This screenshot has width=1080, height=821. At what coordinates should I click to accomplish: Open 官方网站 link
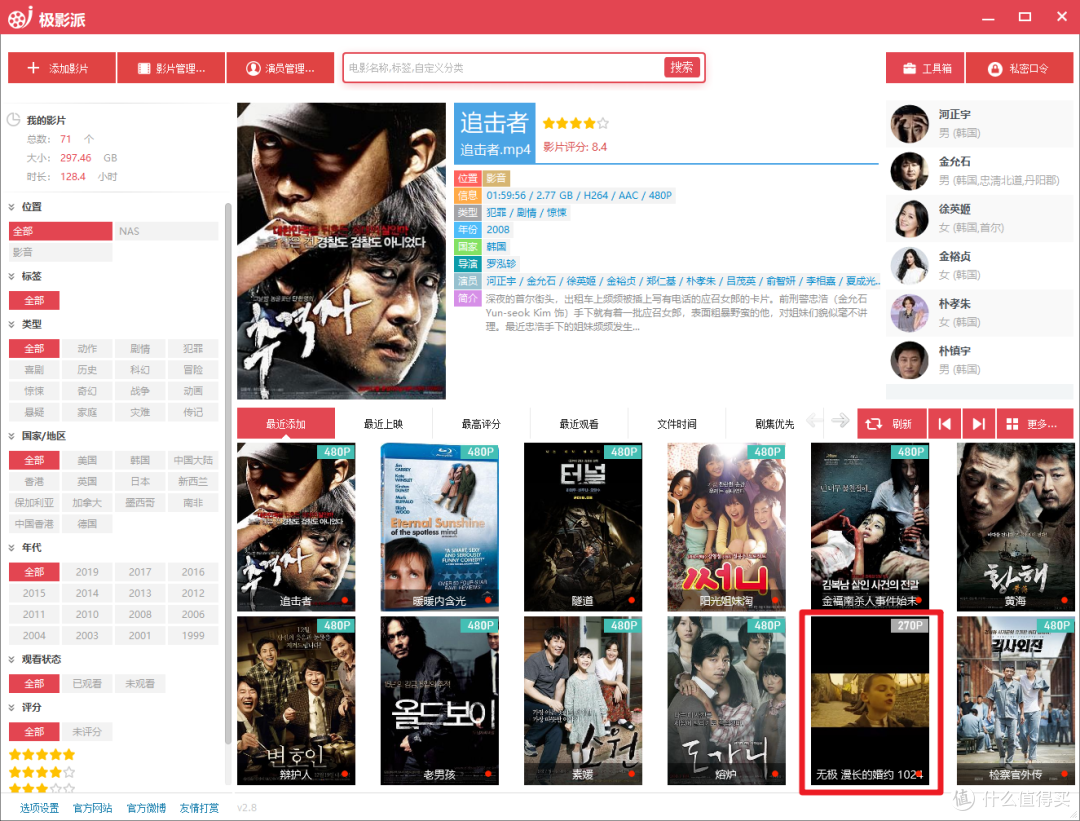point(92,808)
